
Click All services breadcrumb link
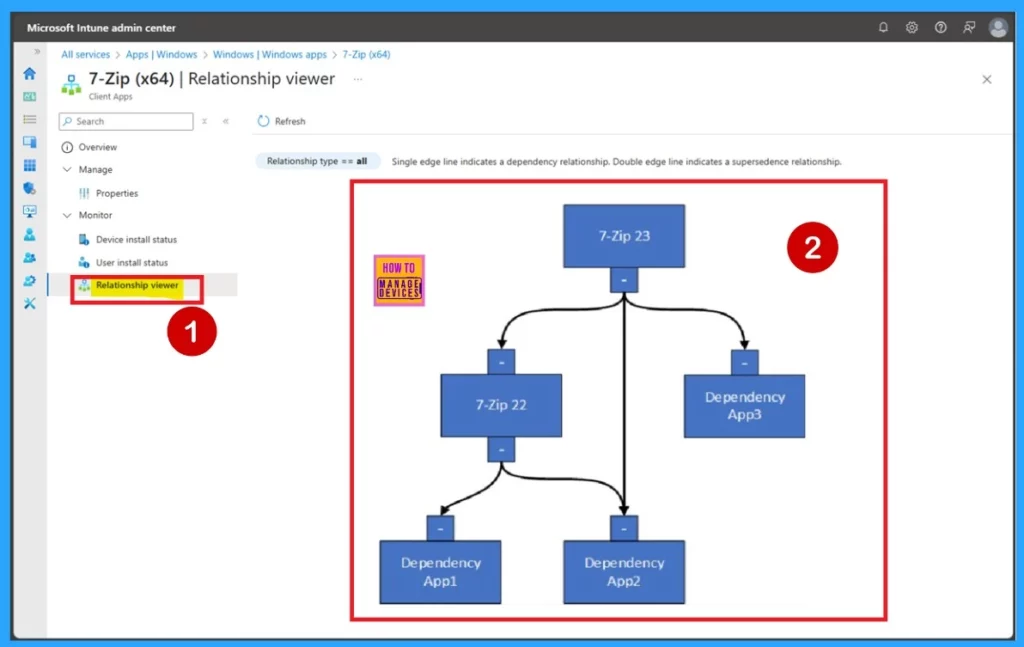(x=86, y=54)
